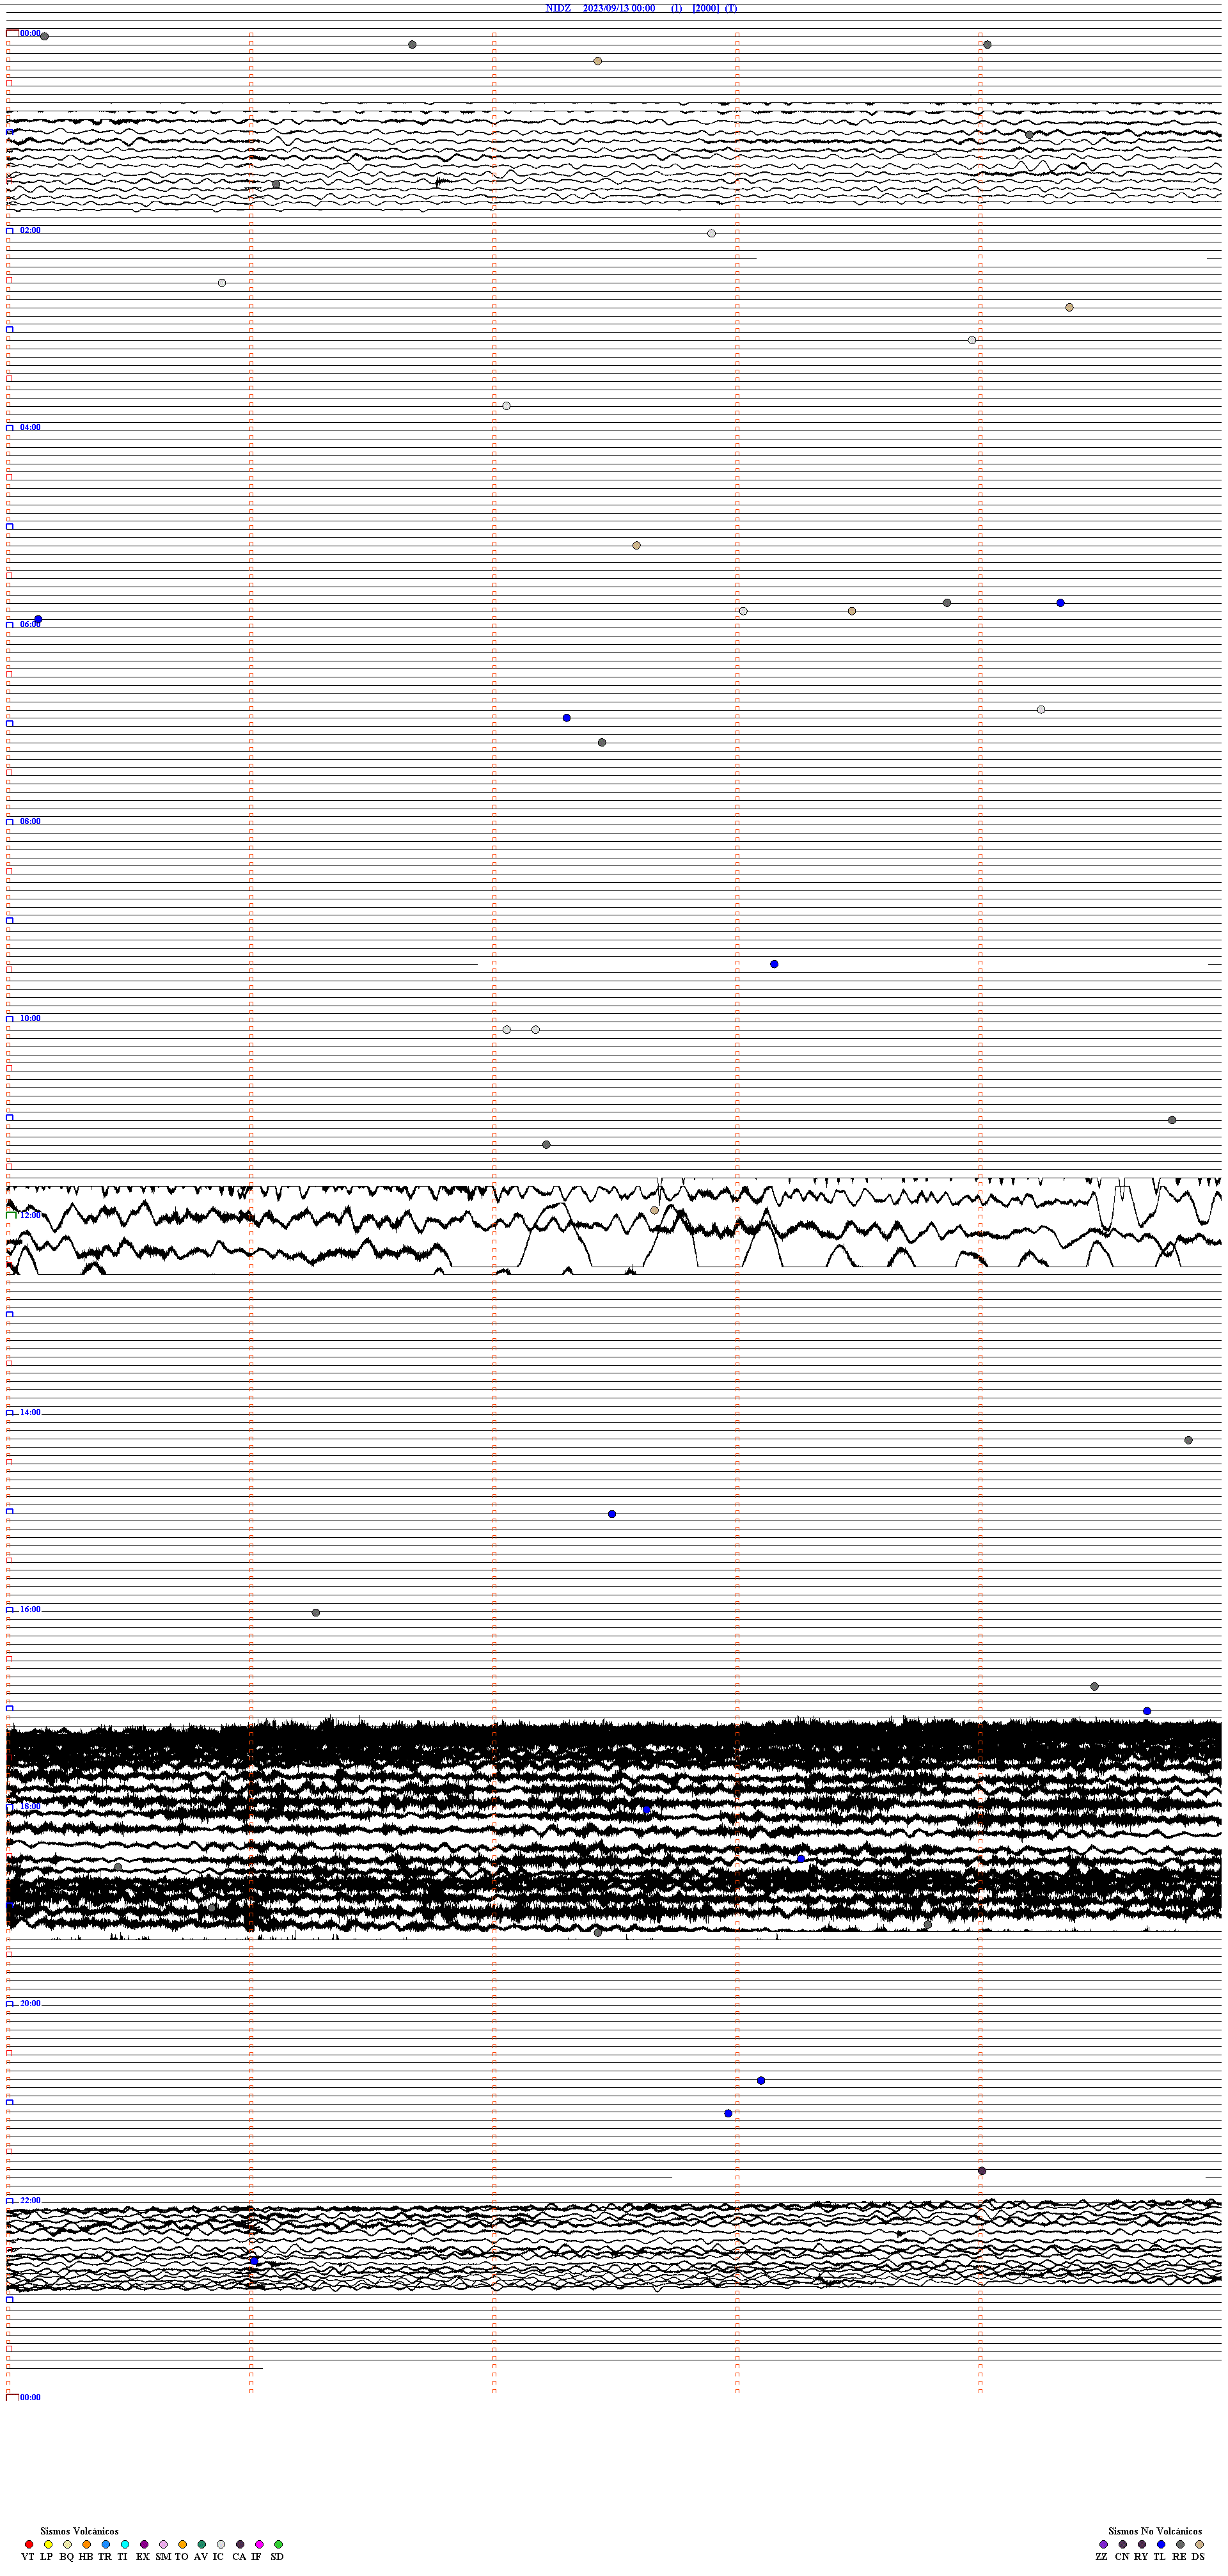
Task: Click the blue event marker overlapping the 06:00 label
Action: tap(38, 620)
